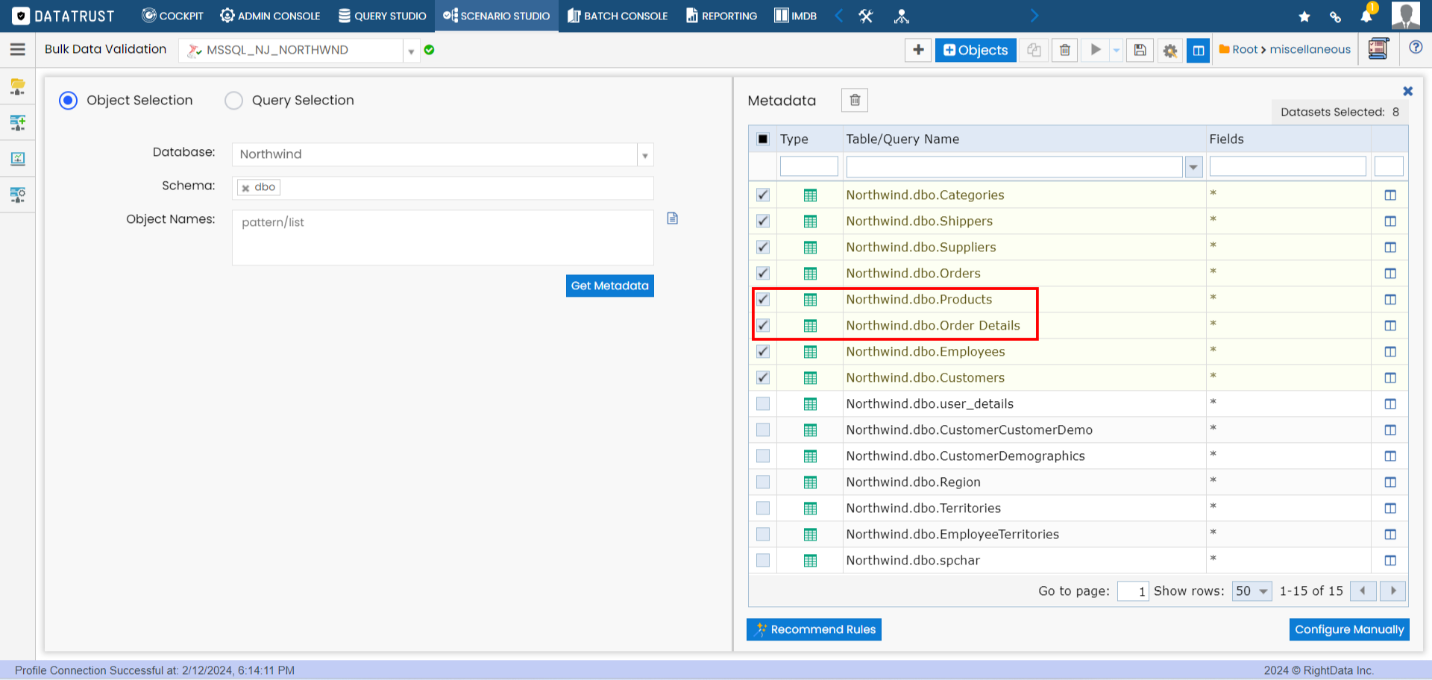1432x680 pixels.
Task: Expand the Database dropdown showing Northwind
Action: point(645,155)
